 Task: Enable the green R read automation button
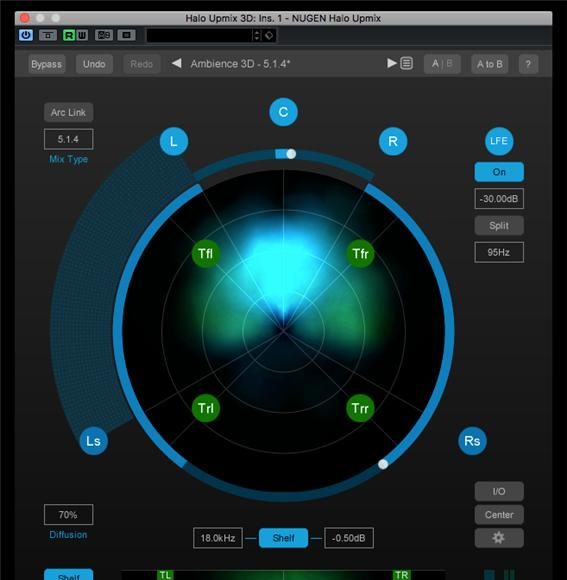[69, 36]
